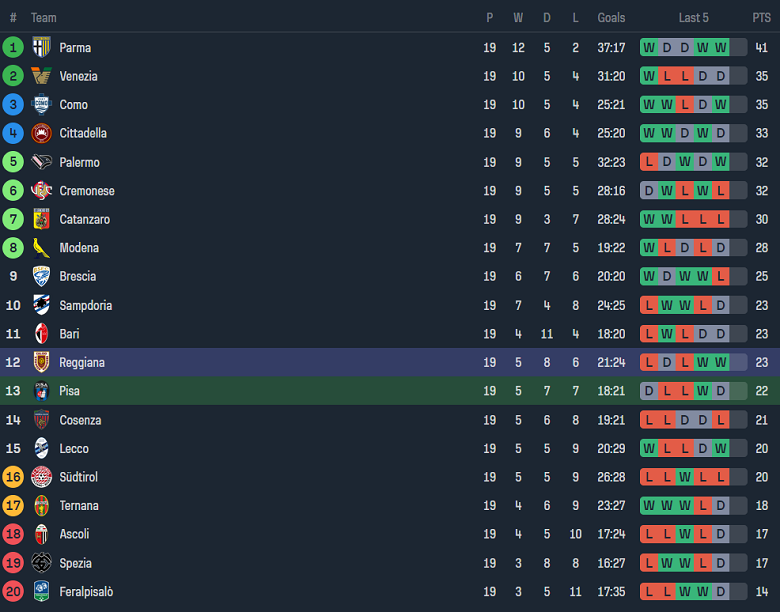This screenshot has height=612, width=780.
Task: Click the Venezia team logo
Action: pyautogui.click(x=41, y=76)
